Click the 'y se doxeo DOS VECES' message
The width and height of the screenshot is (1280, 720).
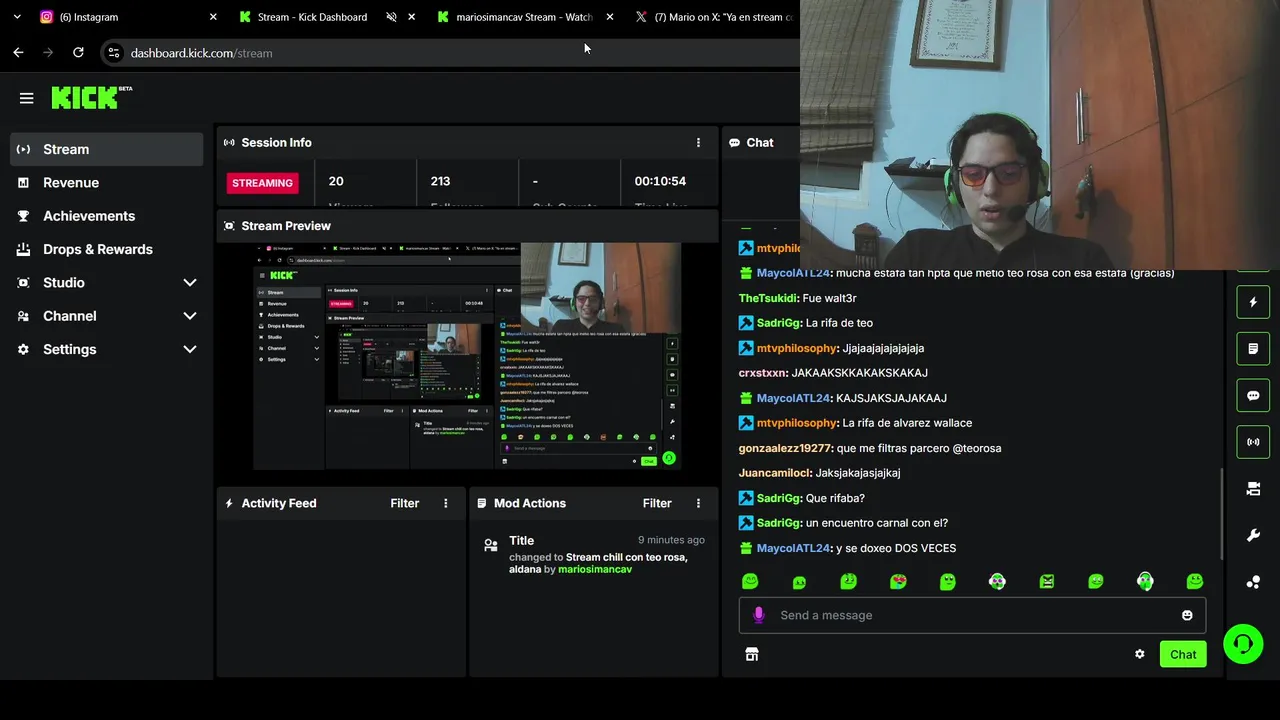[x=896, y=548]
